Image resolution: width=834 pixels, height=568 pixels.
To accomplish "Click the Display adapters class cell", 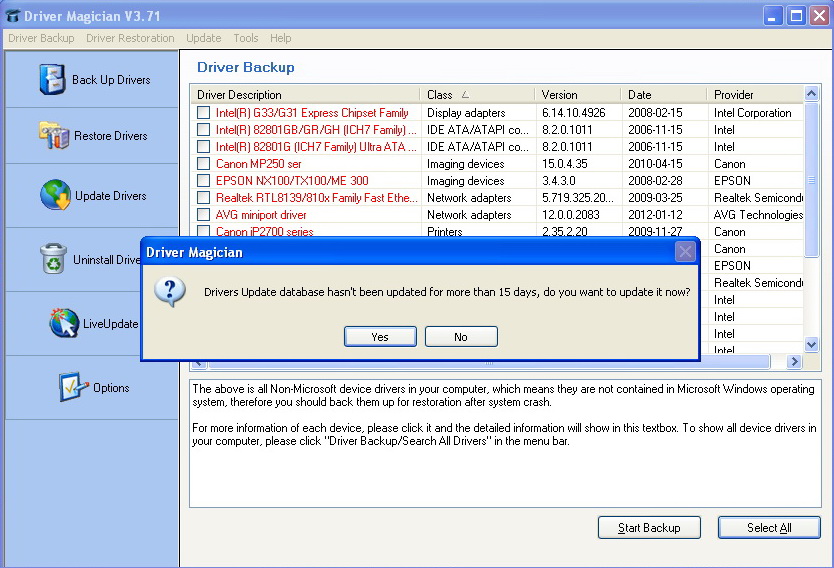I will [466, 113].
